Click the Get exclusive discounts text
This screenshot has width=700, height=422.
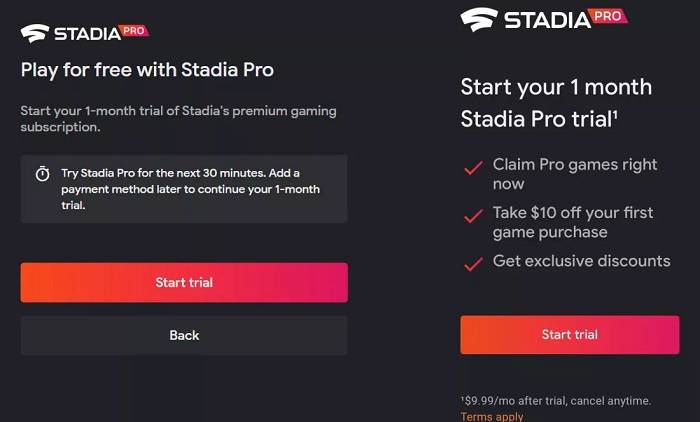[581, 261]
